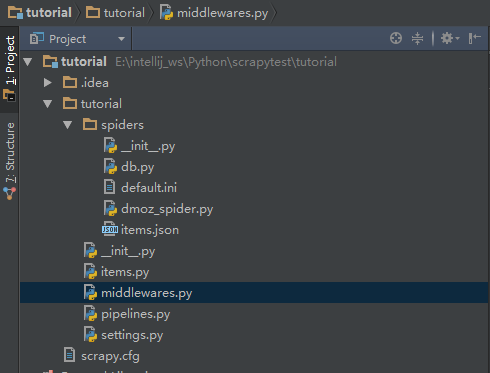Expand the .idea folder
490x373 pixels.
48,83
